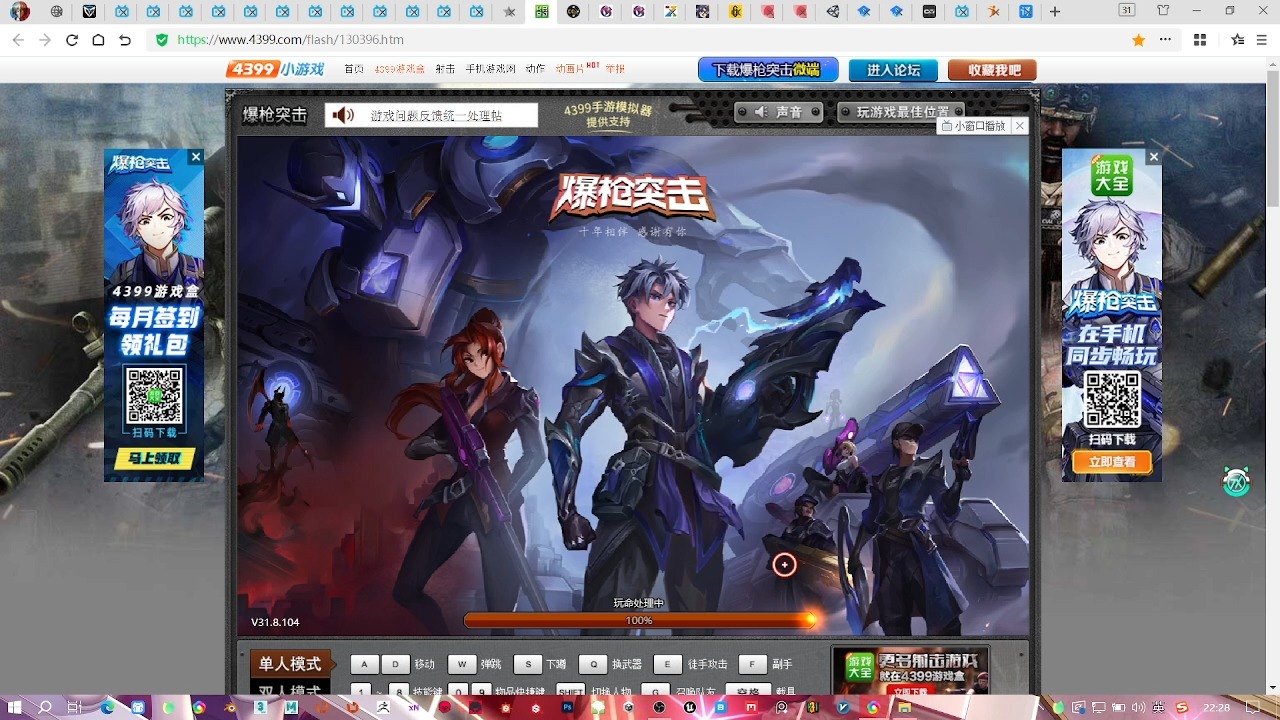Click the 4399手游模拟器 提供支持 label
This screenshot has height=720, width=1280.
point(608,115)
